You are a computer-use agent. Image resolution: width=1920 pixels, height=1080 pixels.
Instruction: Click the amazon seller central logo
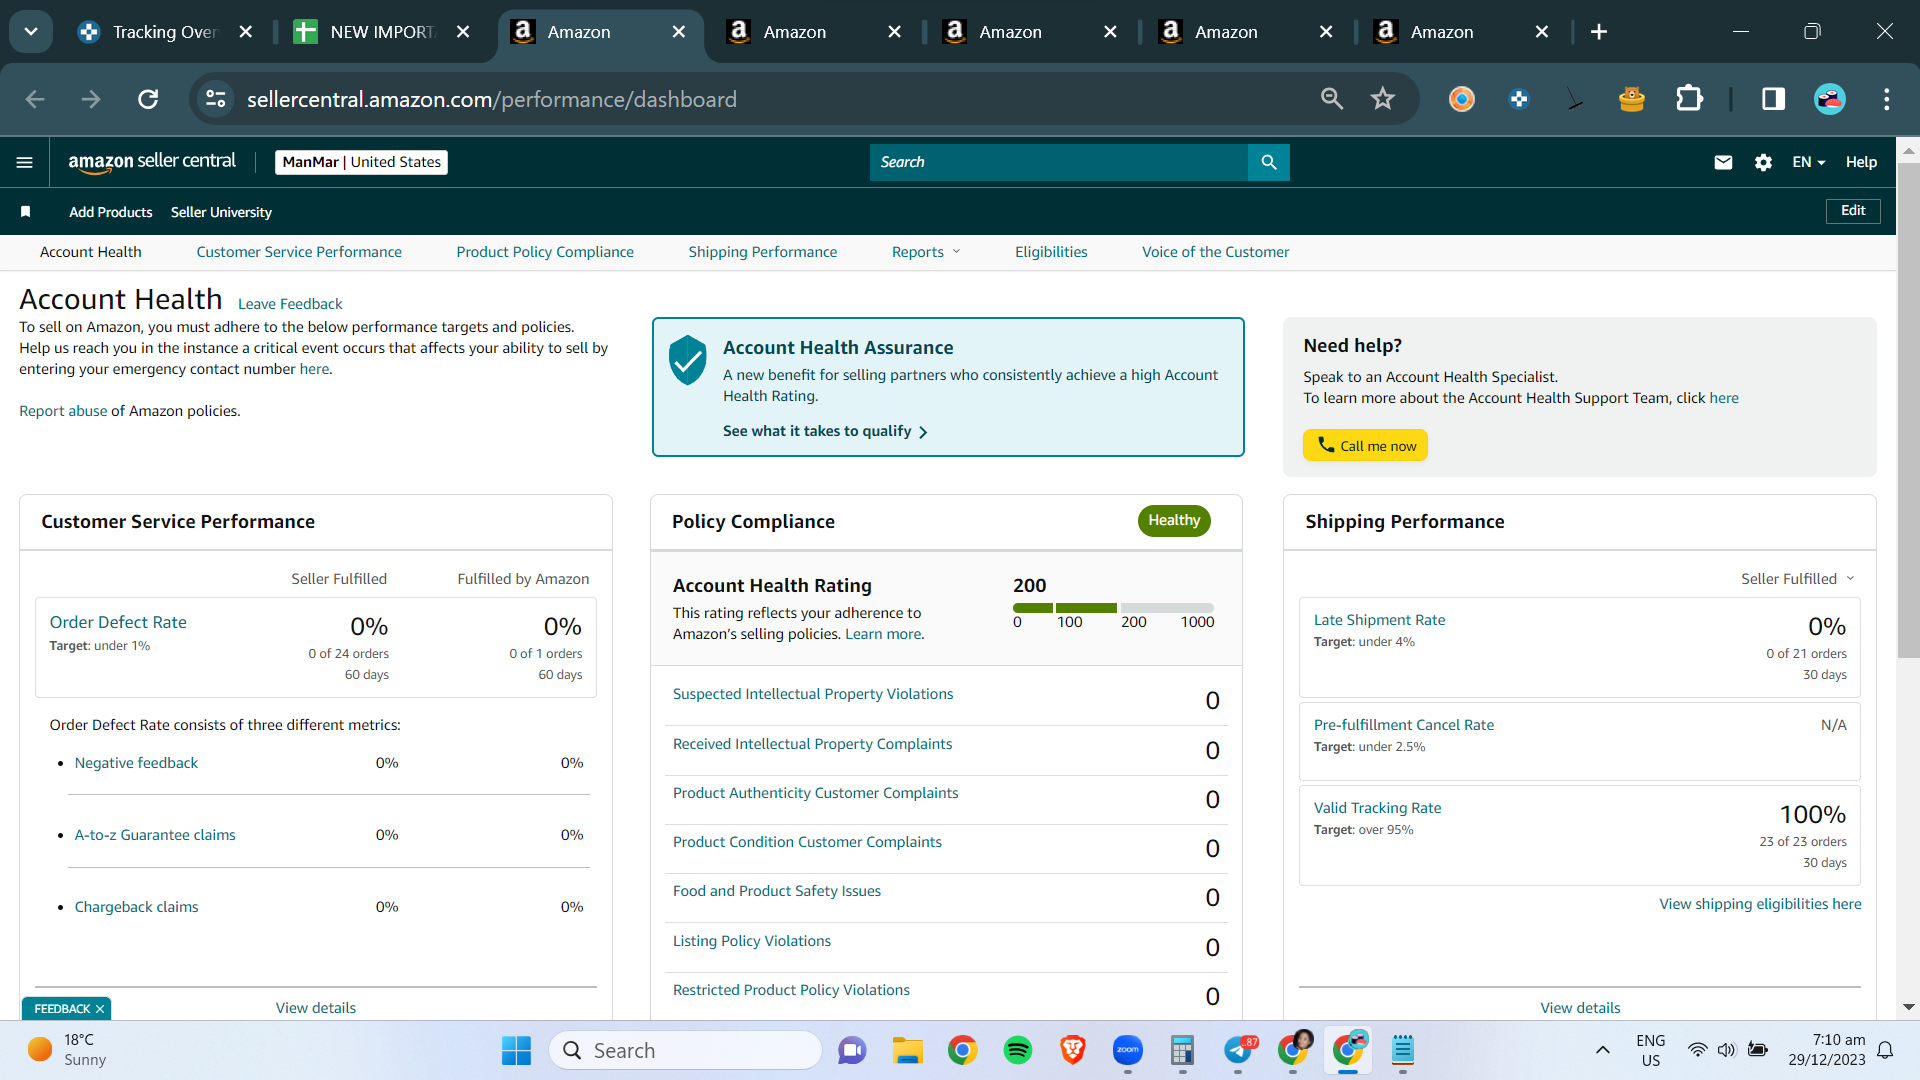click(152, 162)
